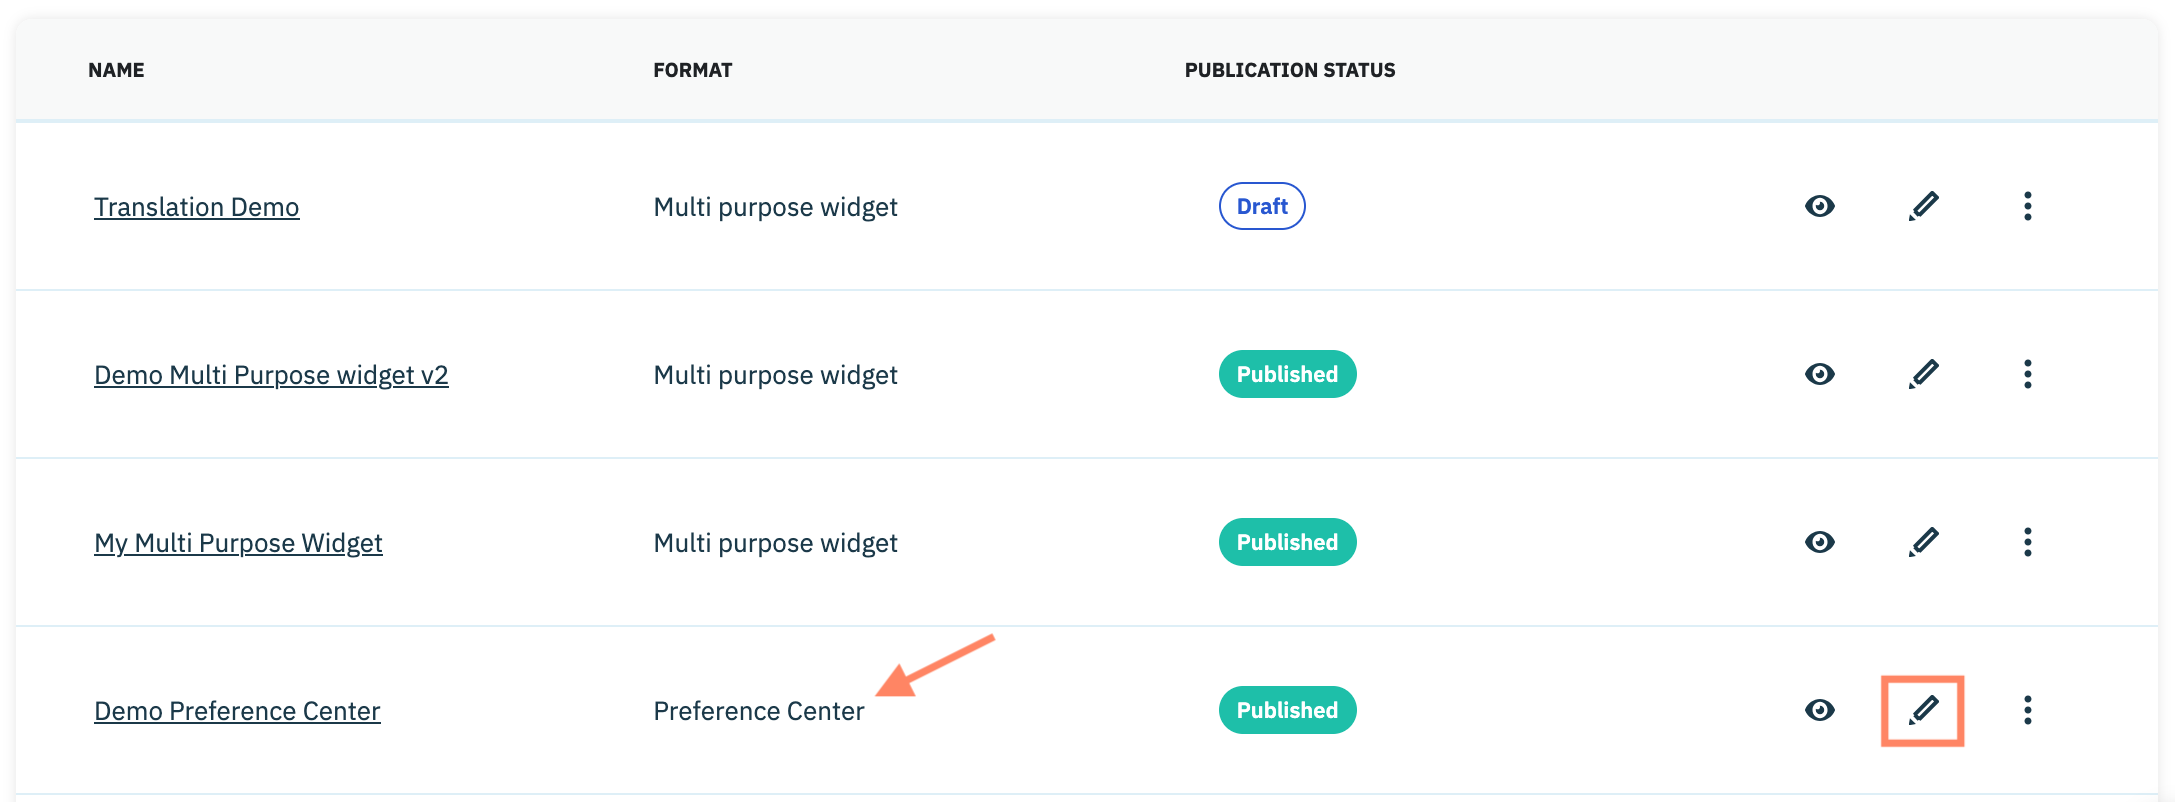The height and width of the screenshot is (802, 2175).
Task: Open Demo Multi Purpose widget v2 link
Action: pyautogui.click(x=271, y=375)
